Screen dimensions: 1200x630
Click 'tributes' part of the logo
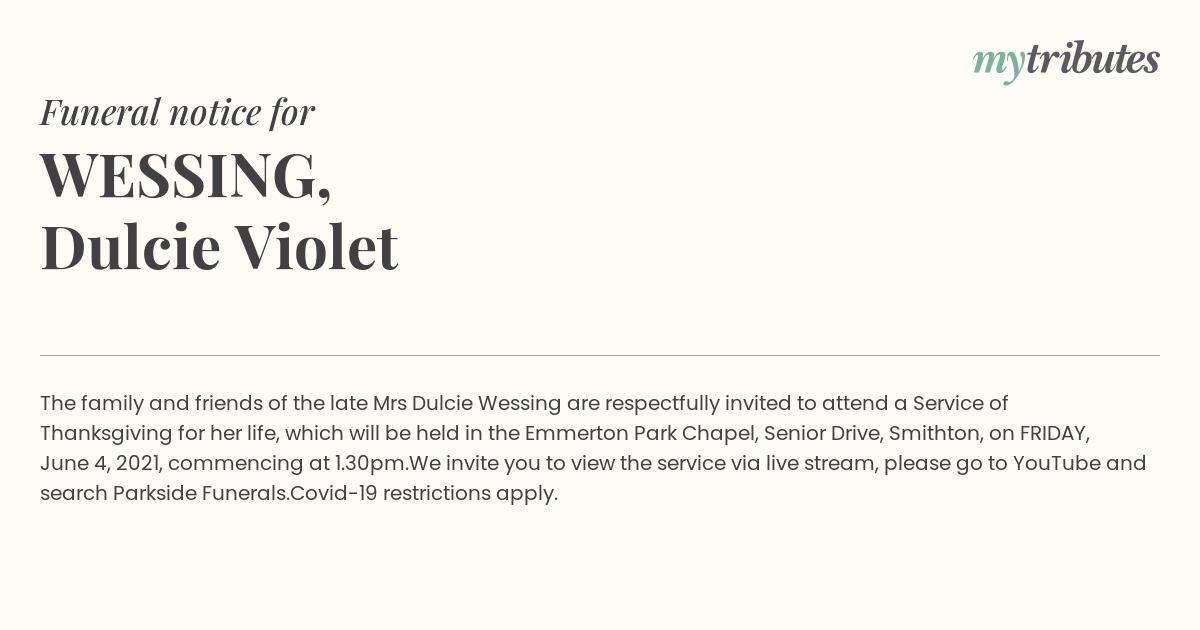1093,59
